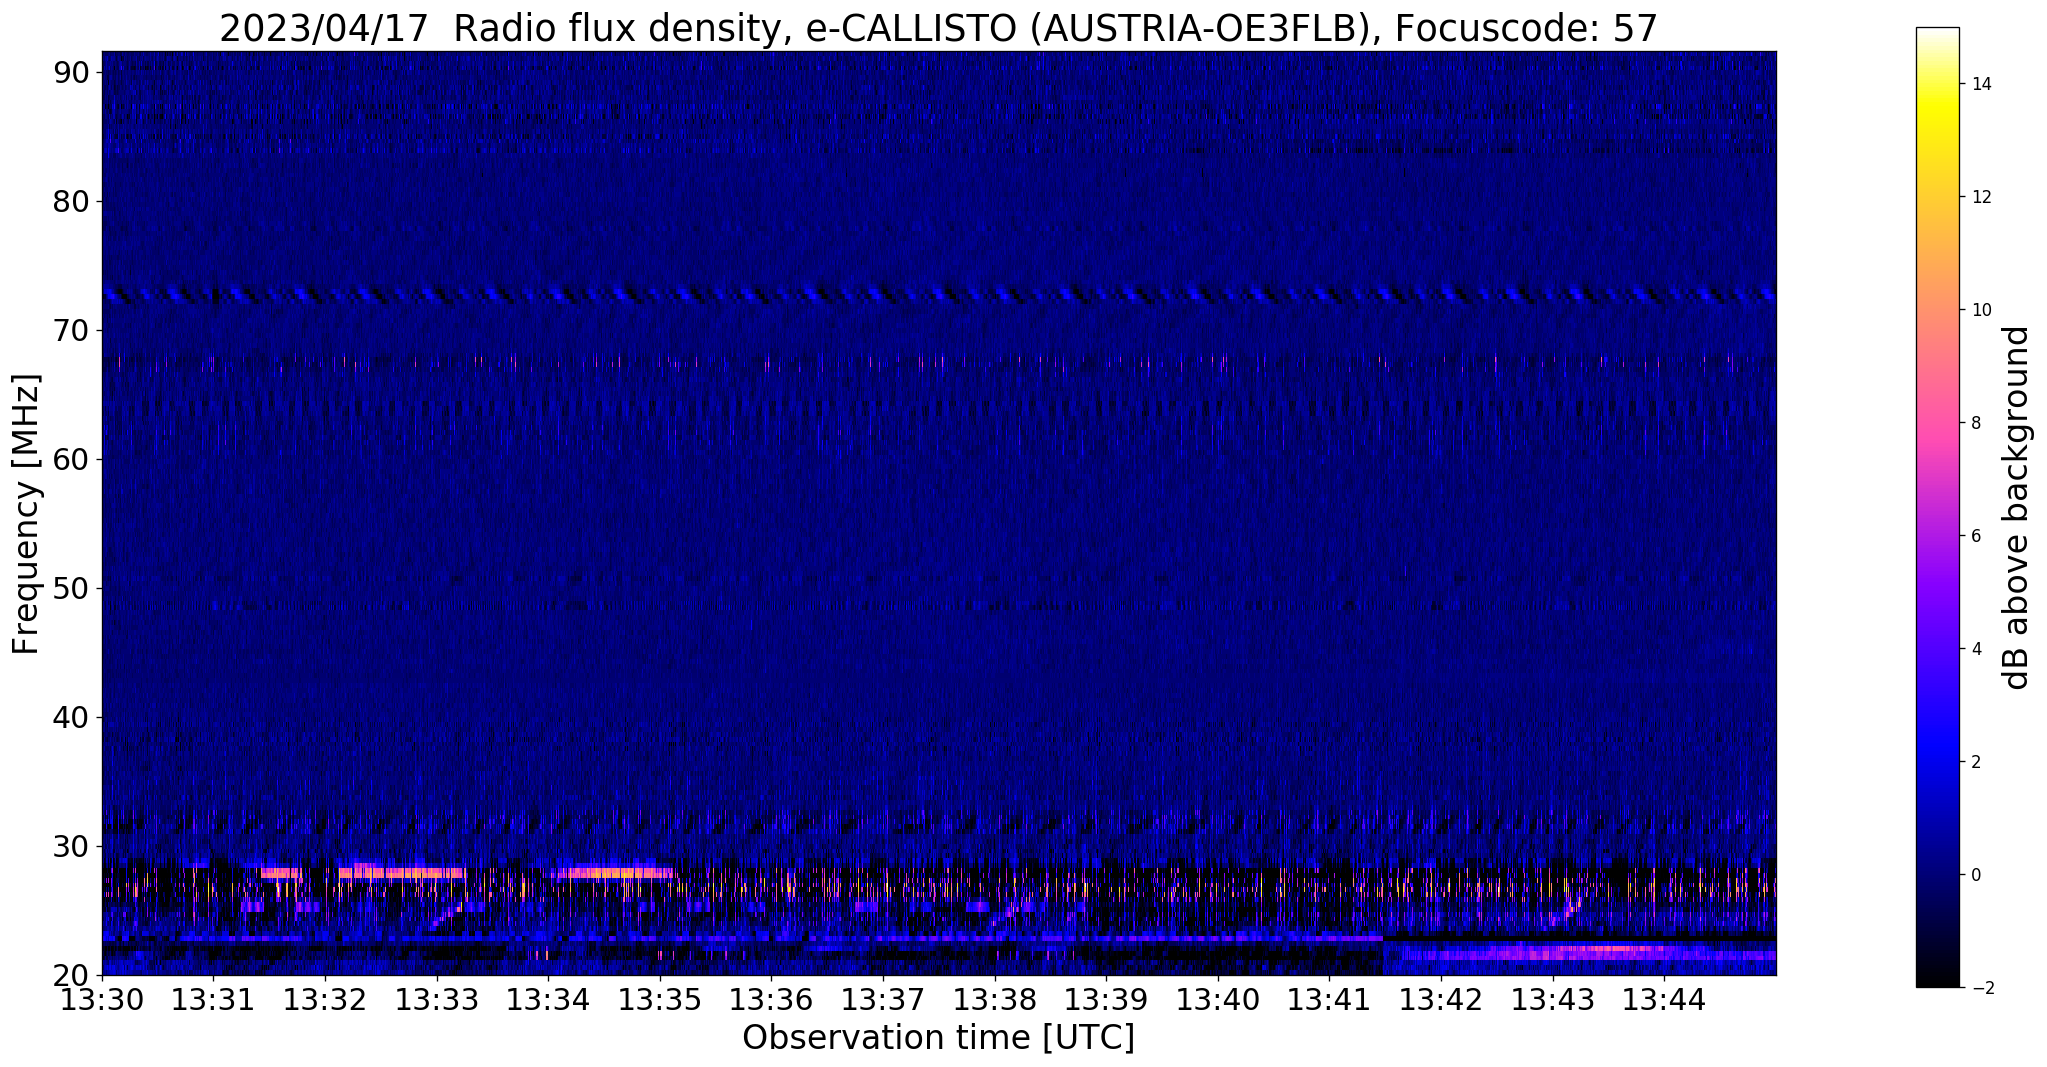Click the 90 MHz frequency tick label

click(x=71, y=72)
